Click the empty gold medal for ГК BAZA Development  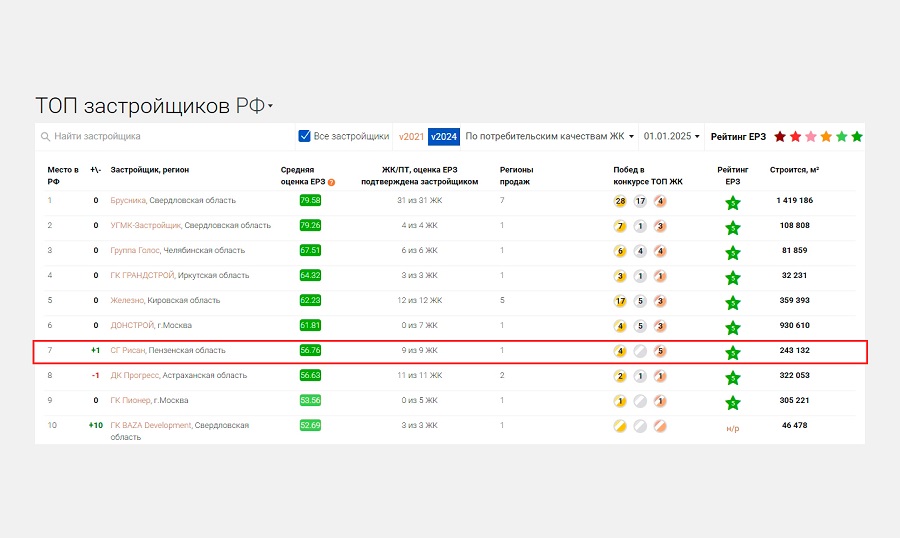click(x=620, y=426)
